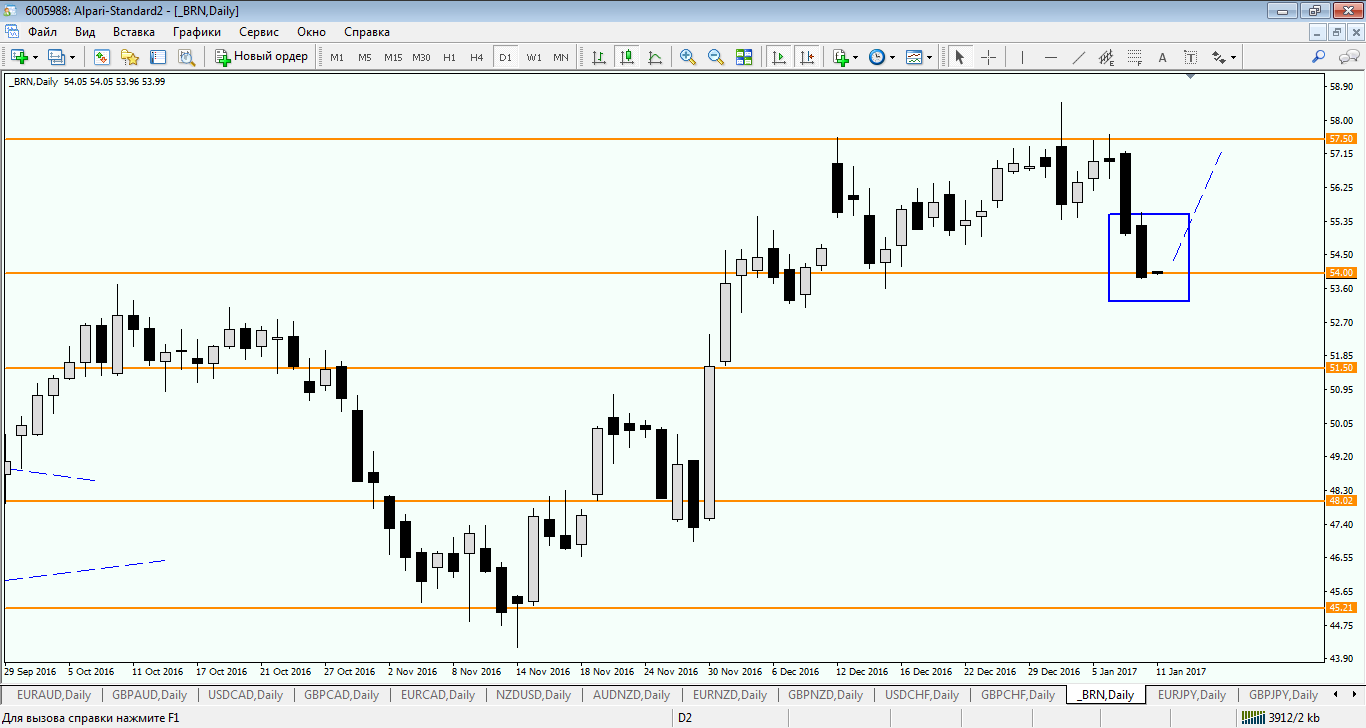Screen dimensions: 1366x728
Task: Expand the Templates dropdown arrow
Action: [x=929, y=57]
